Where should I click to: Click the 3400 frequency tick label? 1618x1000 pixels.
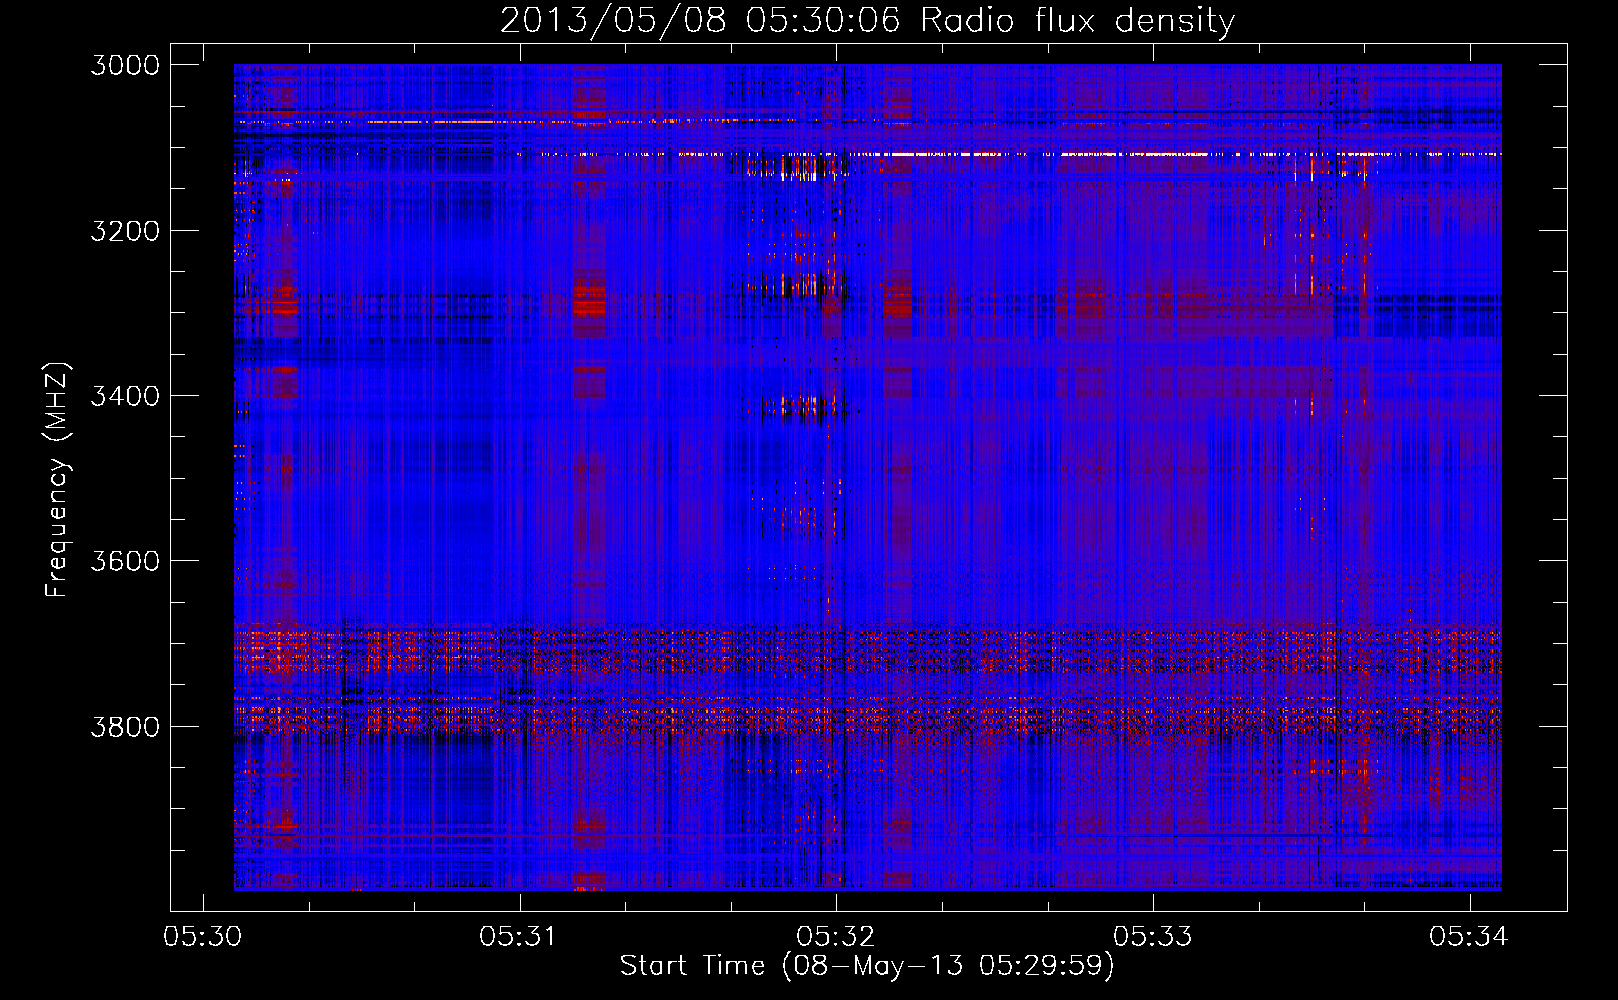[x=125, y=396]
